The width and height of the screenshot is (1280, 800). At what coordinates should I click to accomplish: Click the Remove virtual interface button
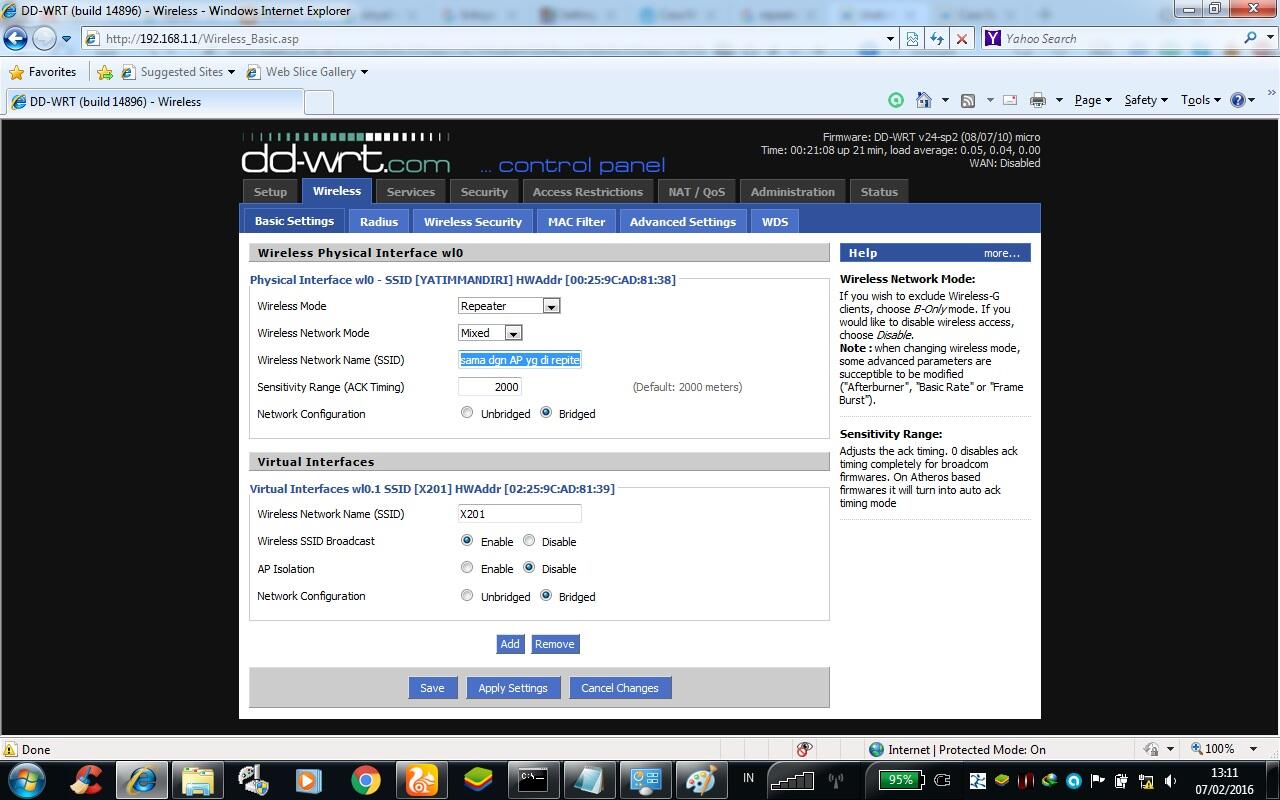554,644
